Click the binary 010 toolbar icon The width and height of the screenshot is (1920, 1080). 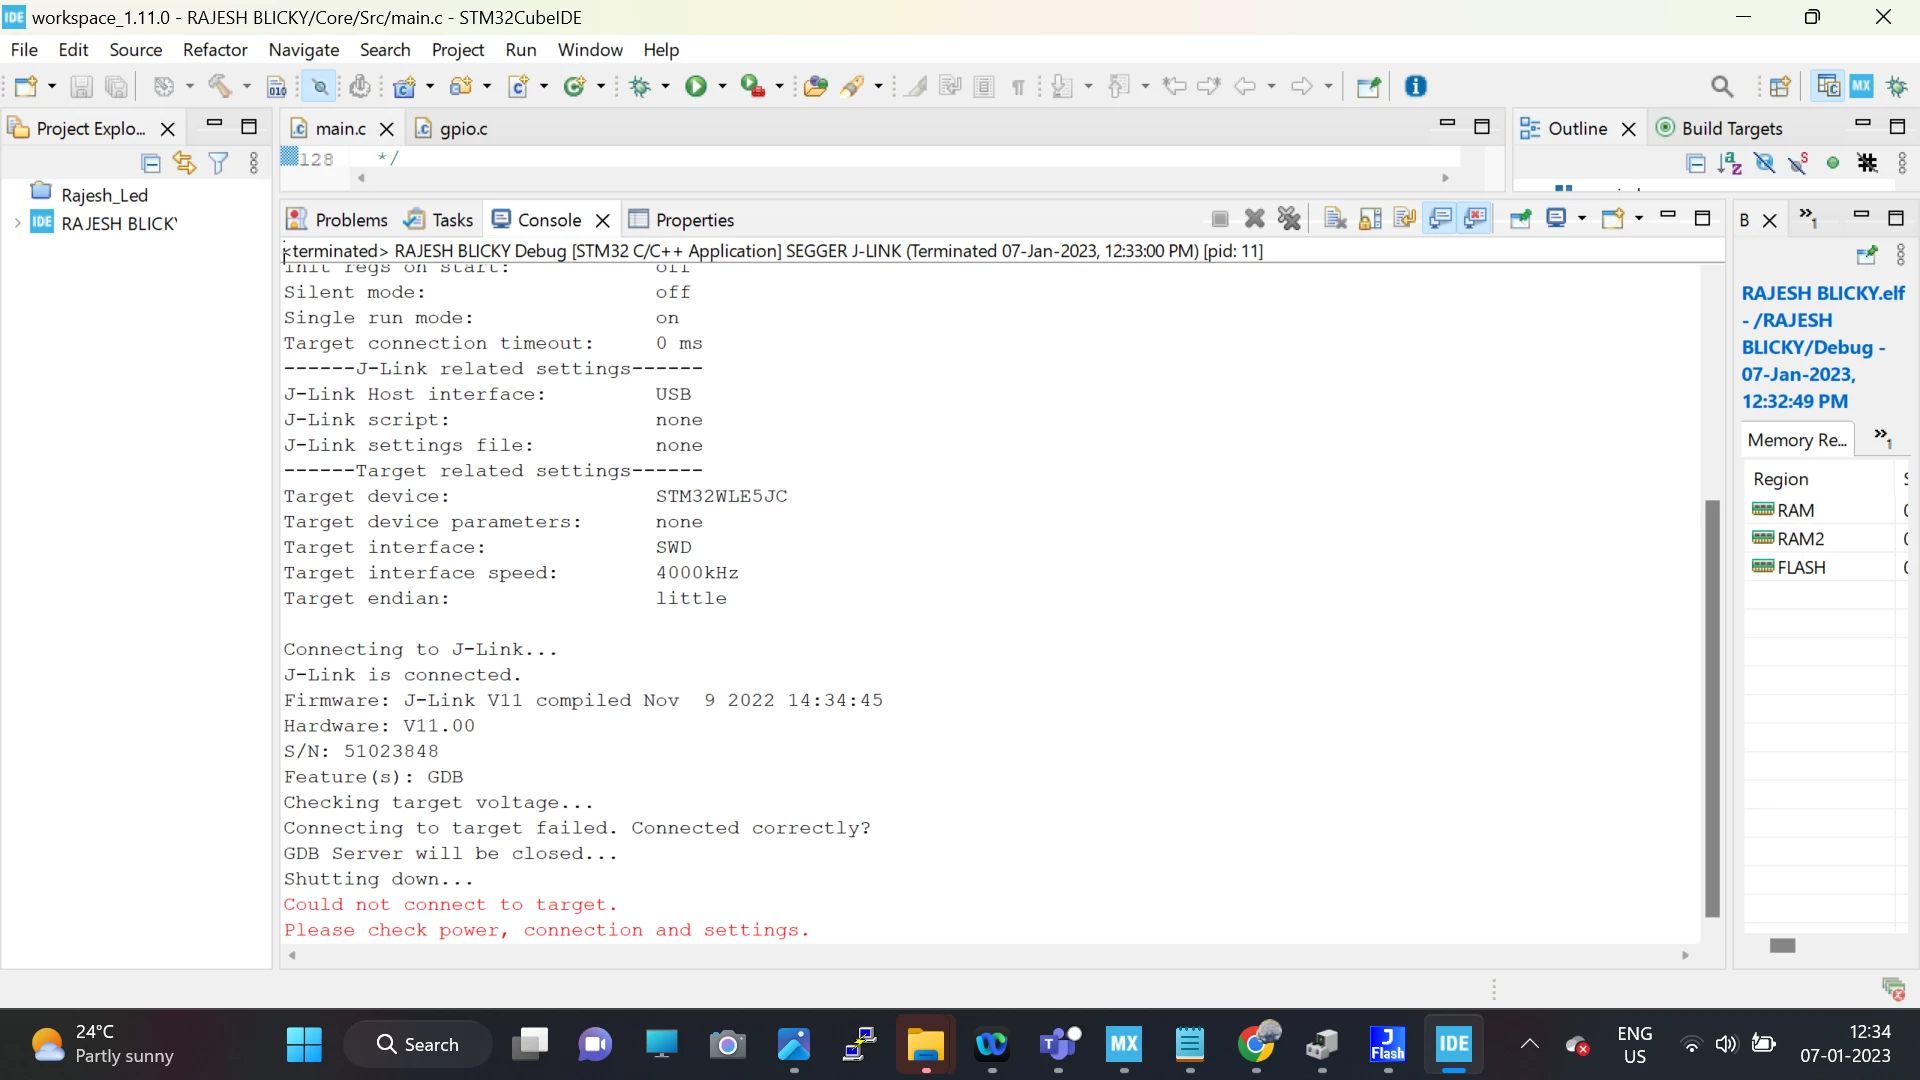[x=277, y=87]
